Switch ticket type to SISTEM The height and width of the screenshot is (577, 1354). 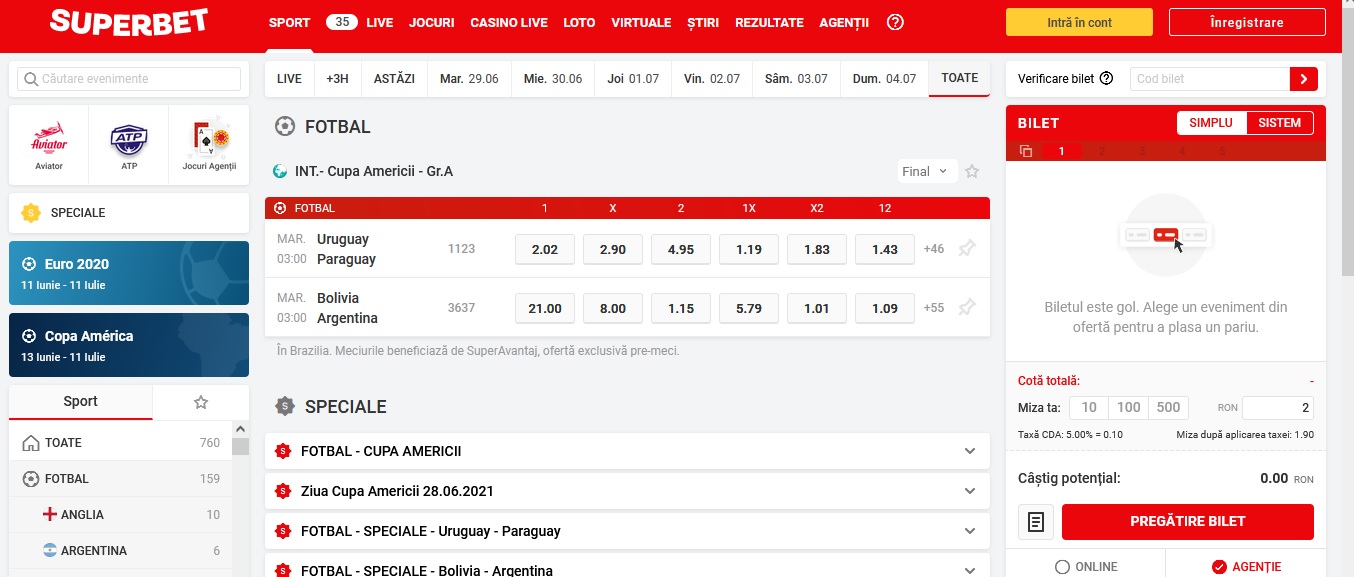pyautogui.click(x=1280, y=123)
